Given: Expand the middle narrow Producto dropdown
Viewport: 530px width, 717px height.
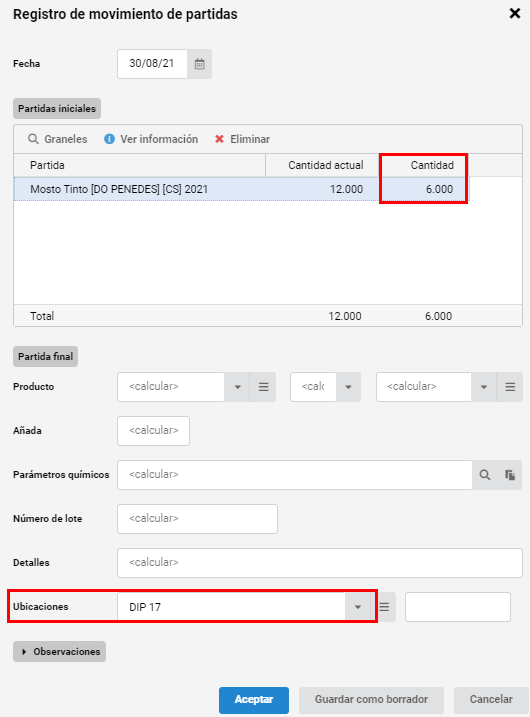Looking at the screenshot, I should click(x=348, y=387).
